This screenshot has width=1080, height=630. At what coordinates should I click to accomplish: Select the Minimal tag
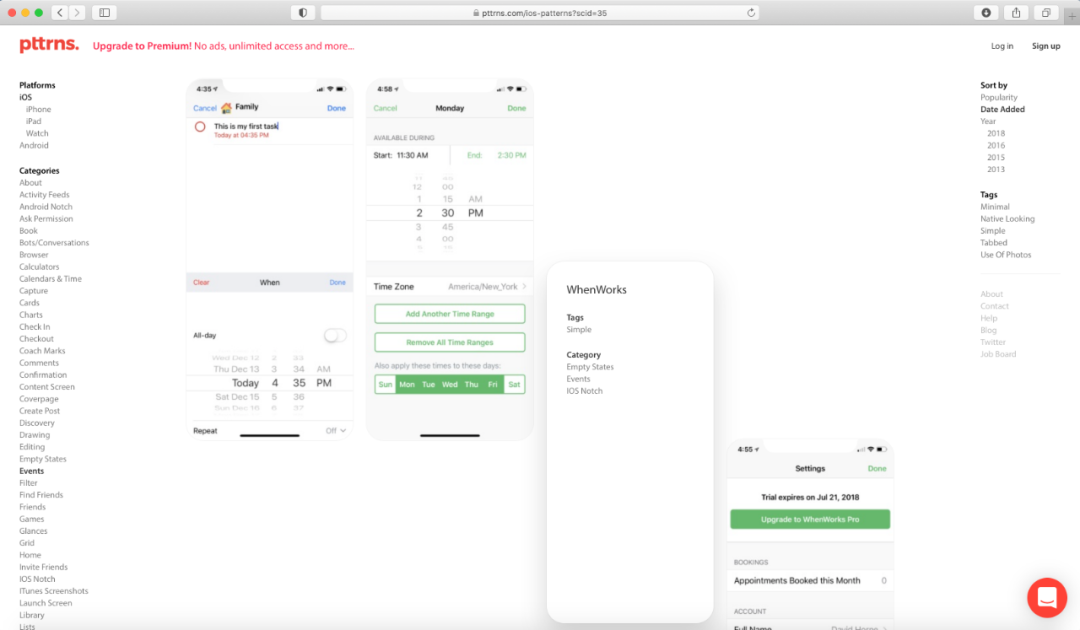[x=995, y=207]
